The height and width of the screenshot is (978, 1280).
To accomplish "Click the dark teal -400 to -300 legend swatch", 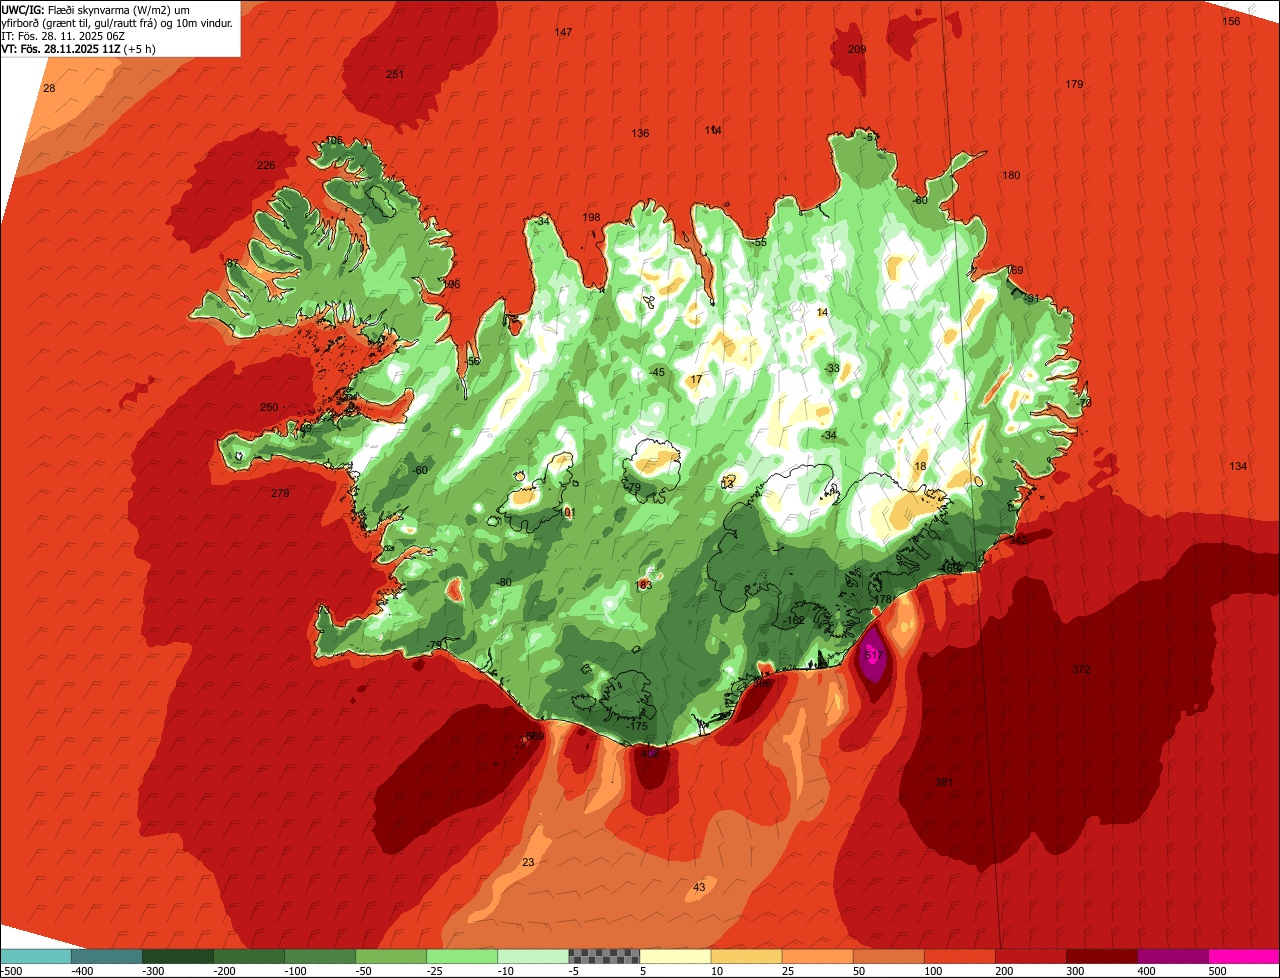I will click(x=106, y=956).
